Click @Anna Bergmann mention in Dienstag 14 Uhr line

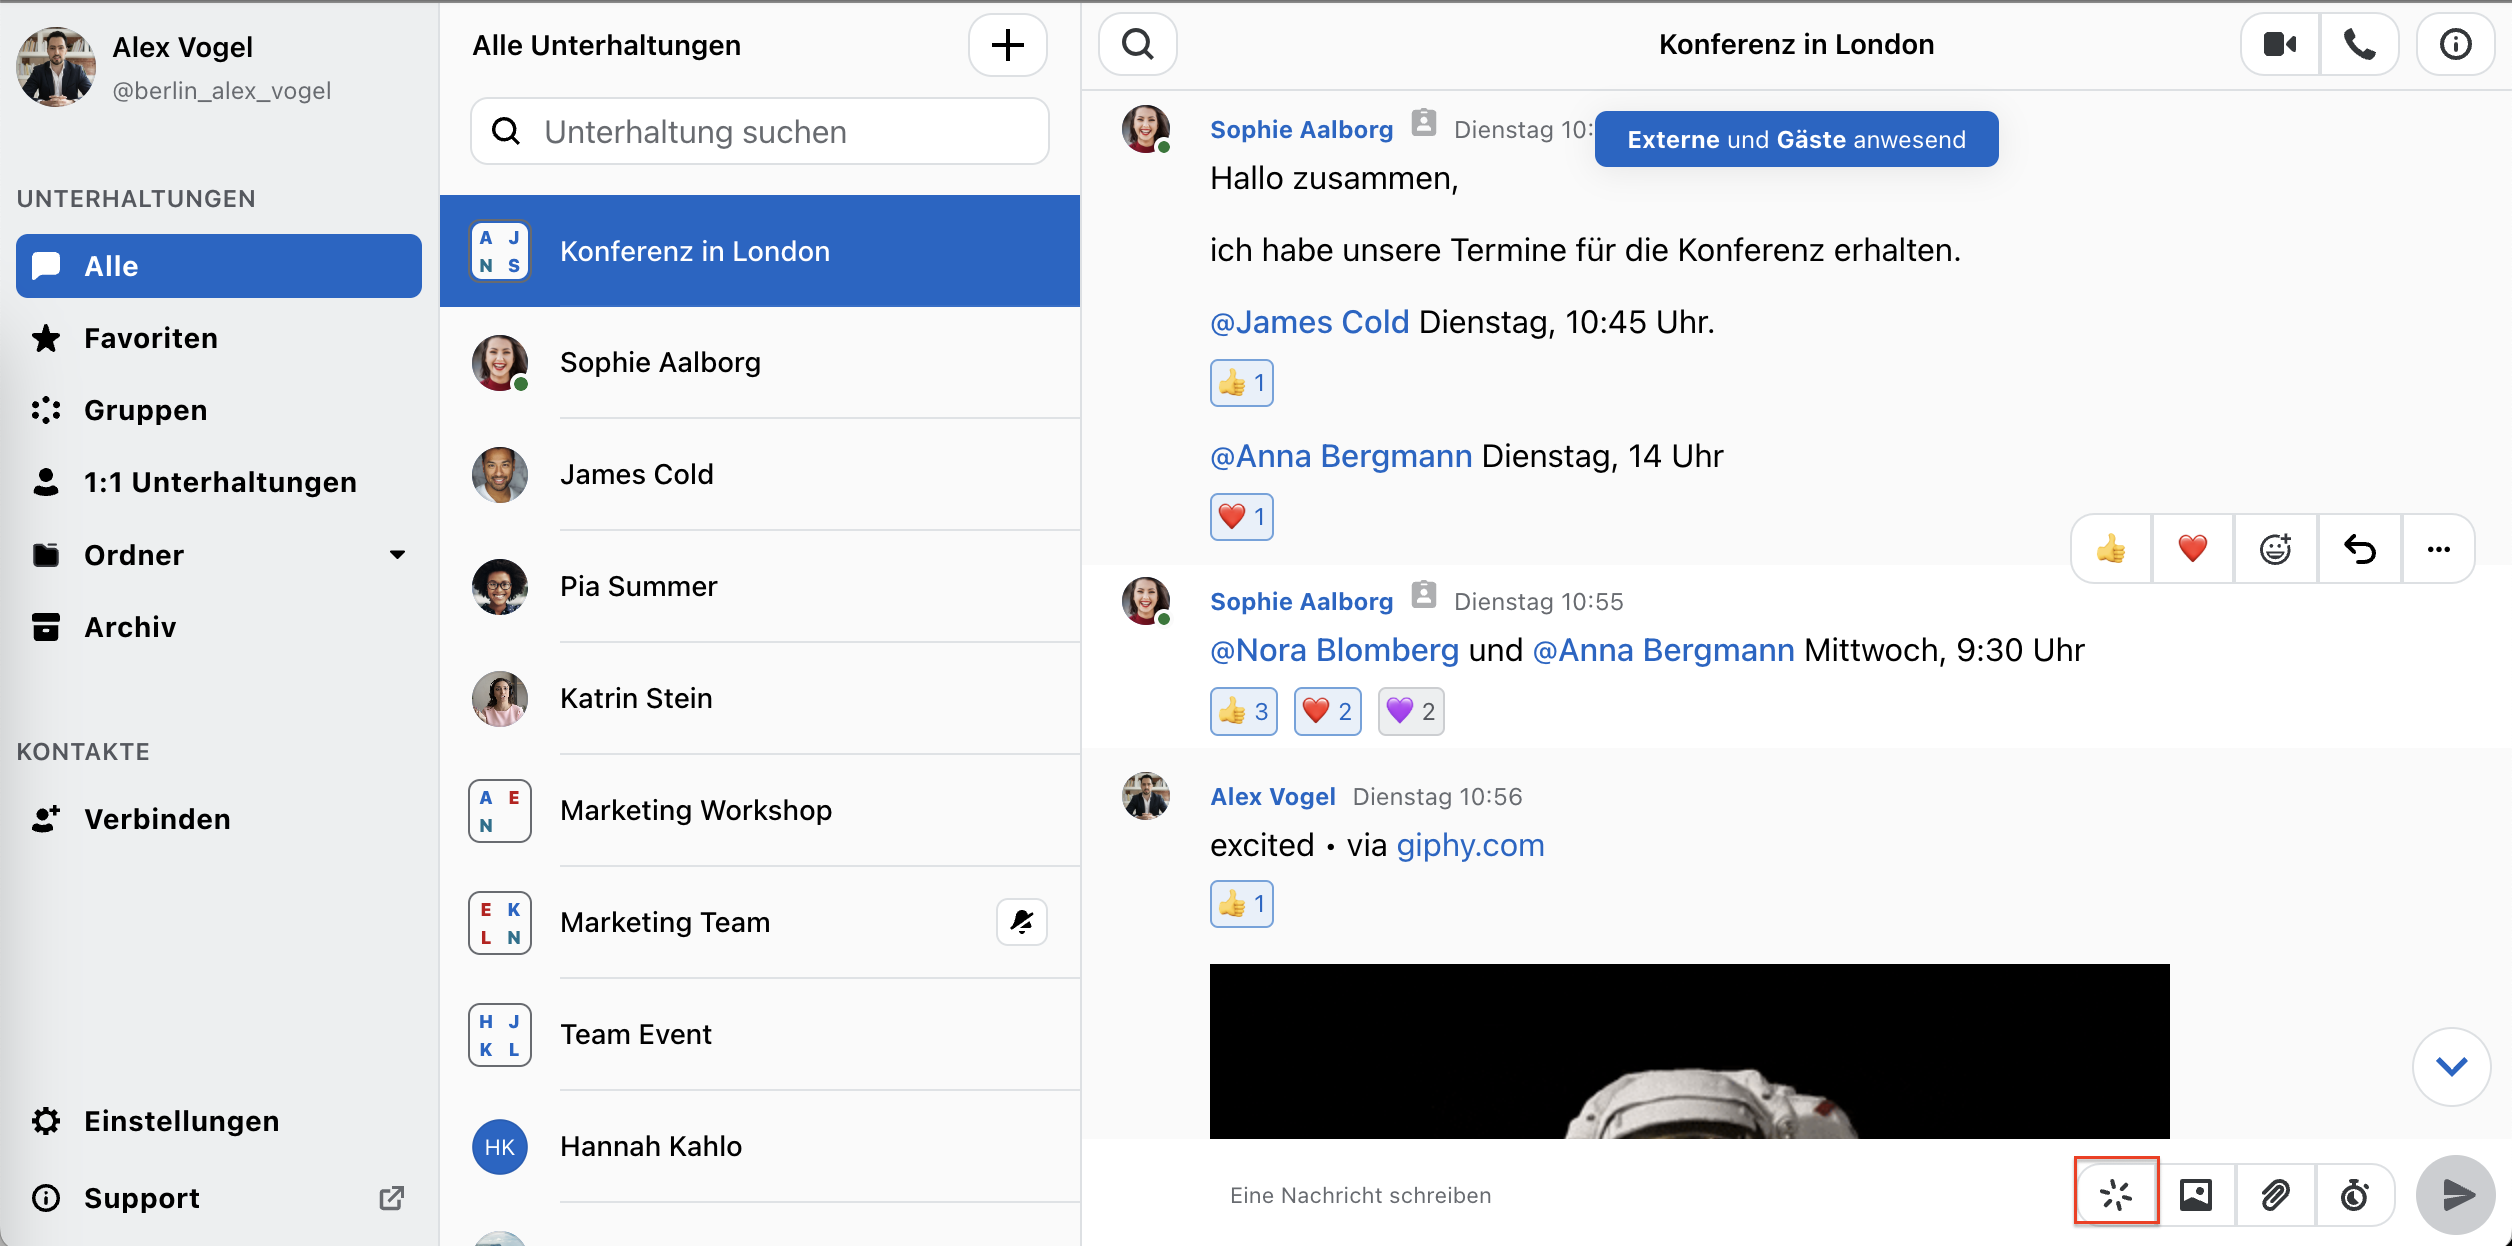point(1341,456)
